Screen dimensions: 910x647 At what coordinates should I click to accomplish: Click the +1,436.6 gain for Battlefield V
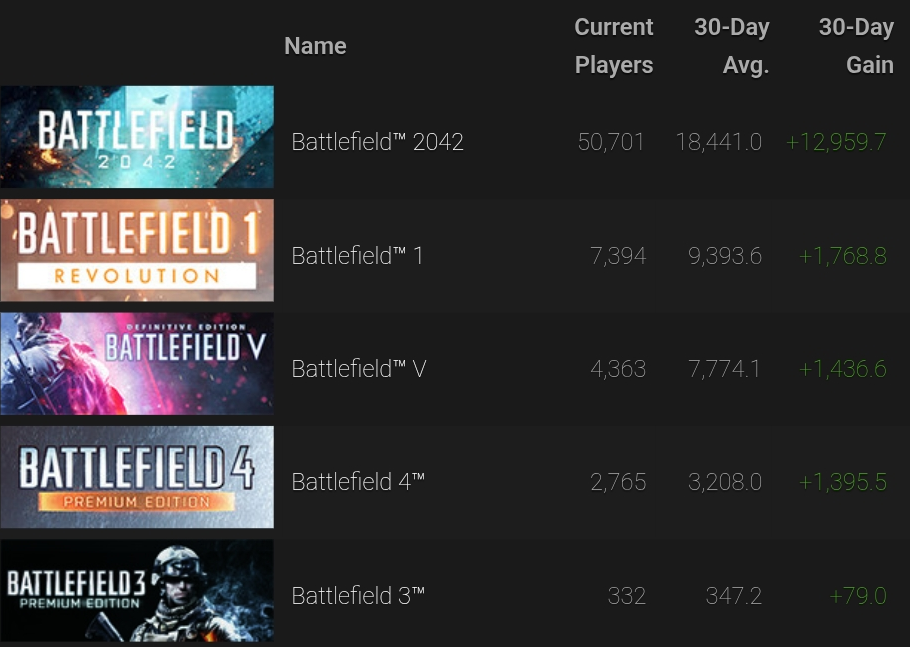tap(842, 369)
